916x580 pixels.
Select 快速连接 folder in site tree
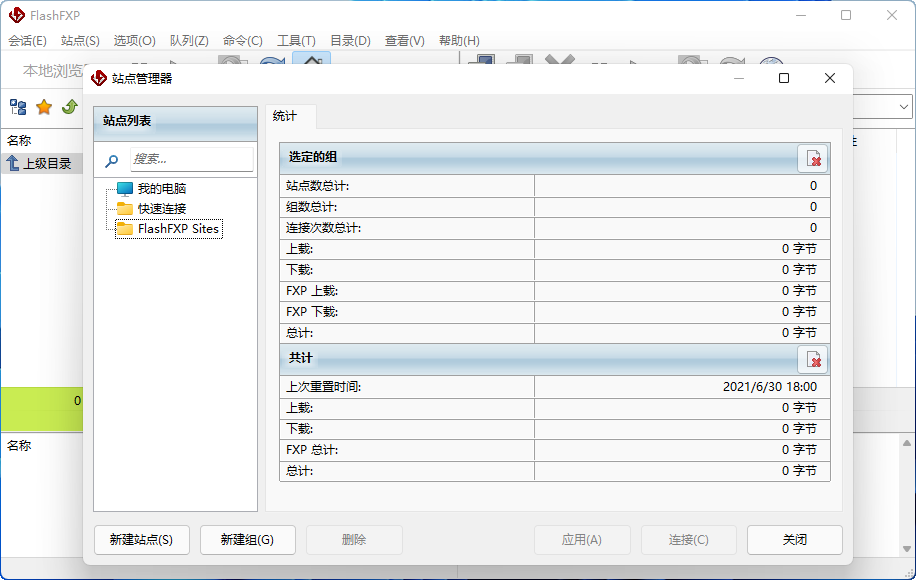point(162,209)
